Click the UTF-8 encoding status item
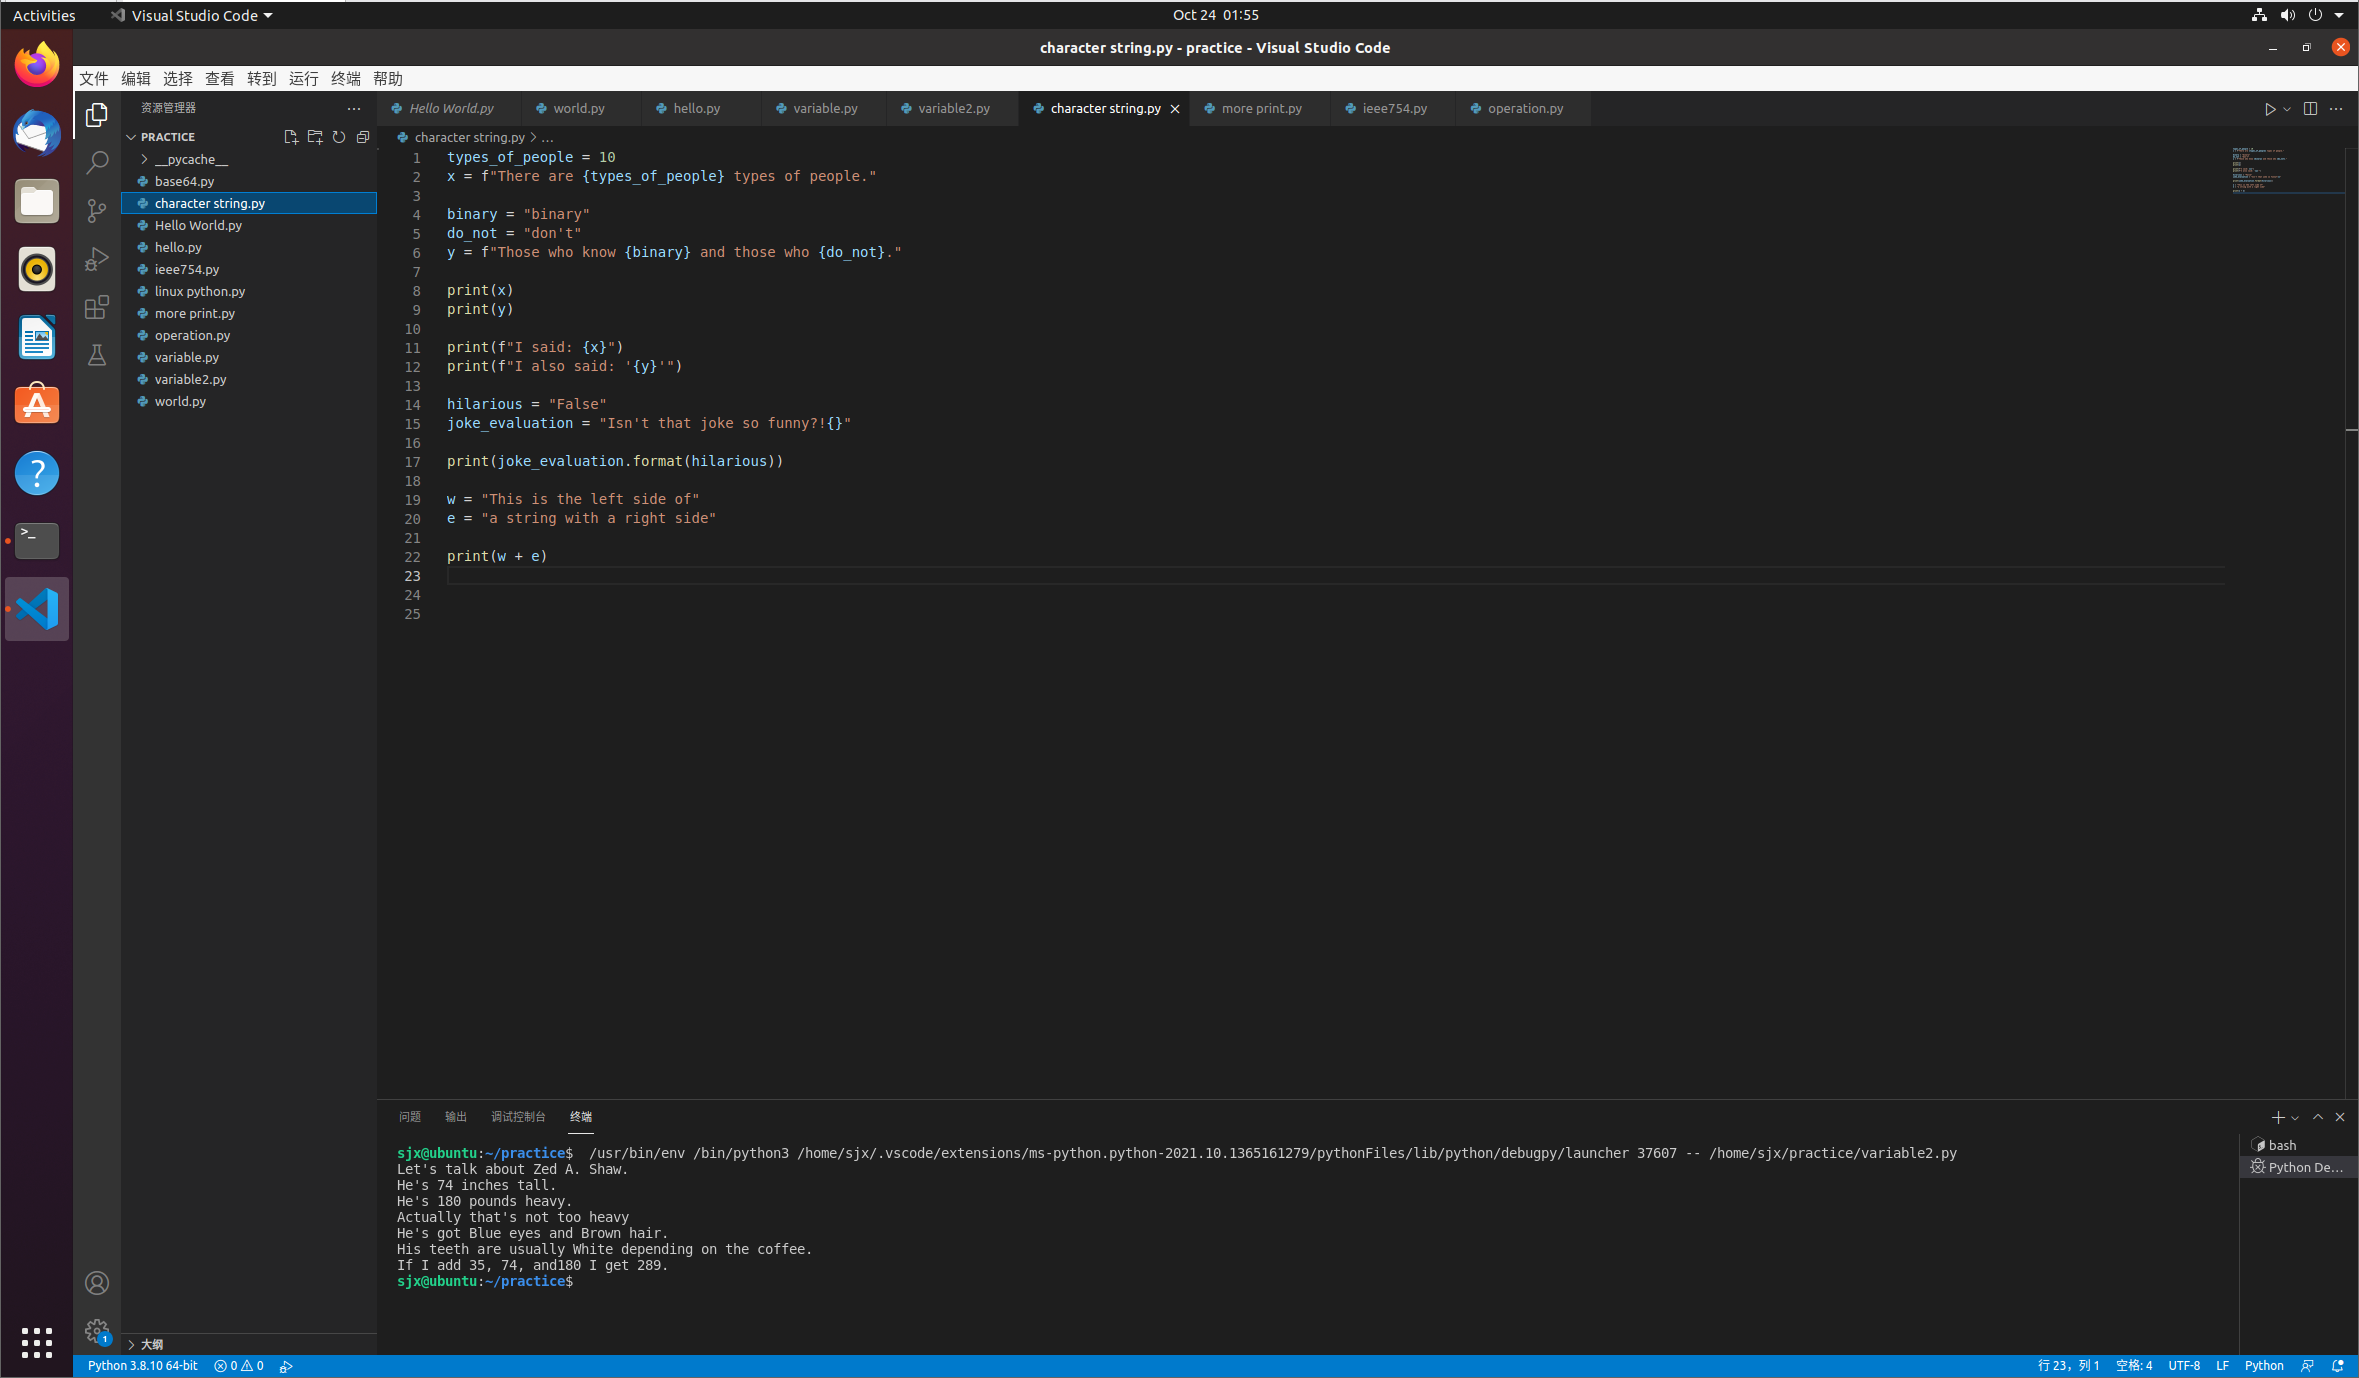 click(2183, 1366)
